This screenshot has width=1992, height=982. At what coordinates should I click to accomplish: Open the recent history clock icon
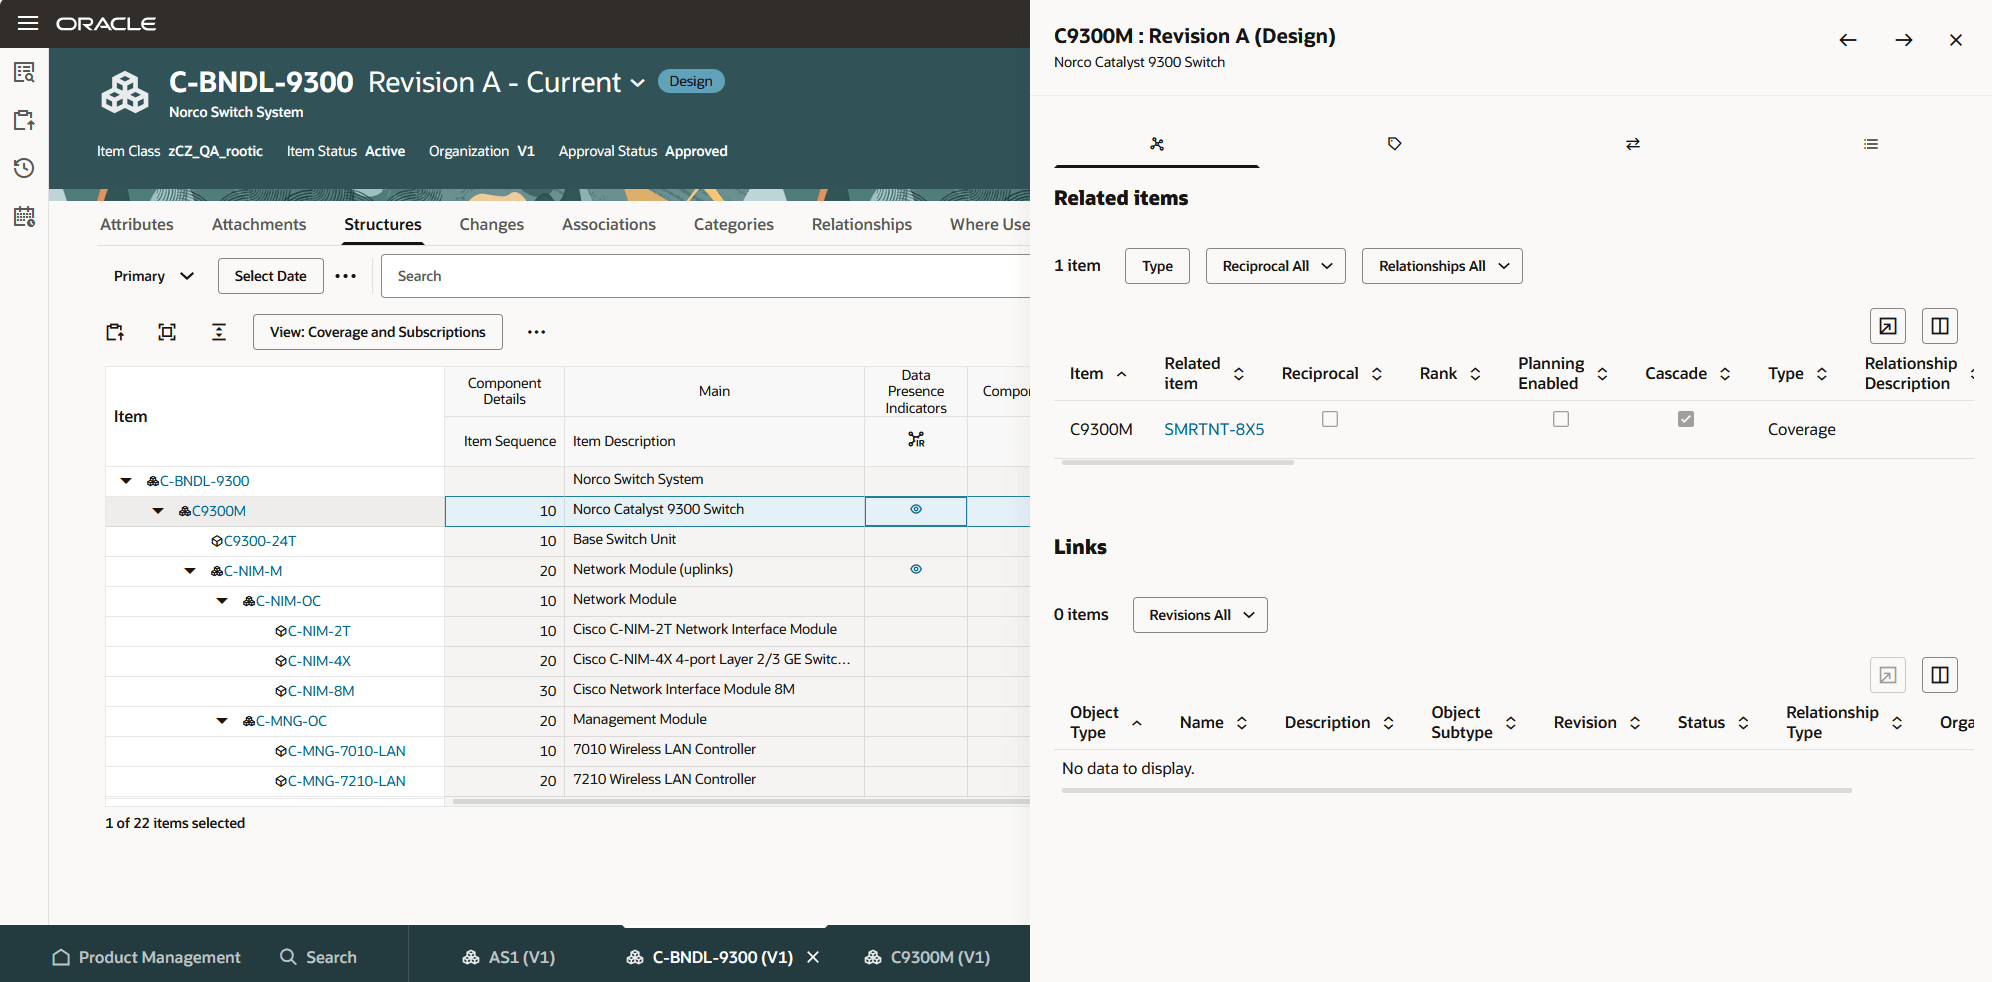point(24,168)
